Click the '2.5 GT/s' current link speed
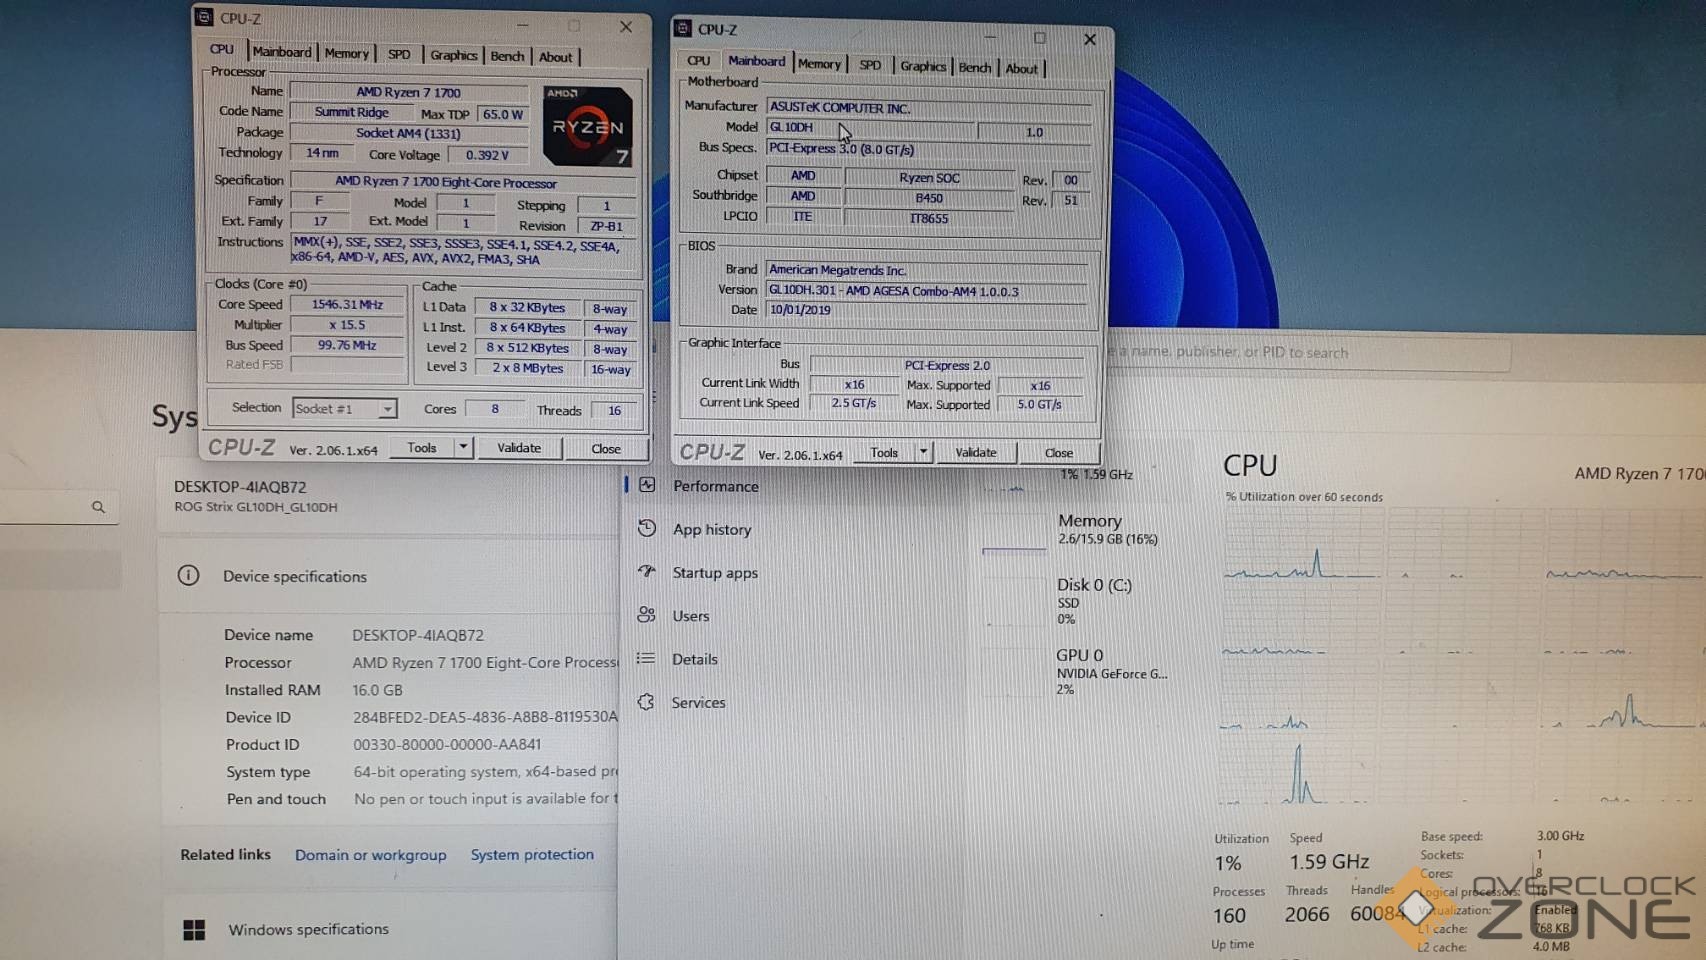 (x=853, y=403)
